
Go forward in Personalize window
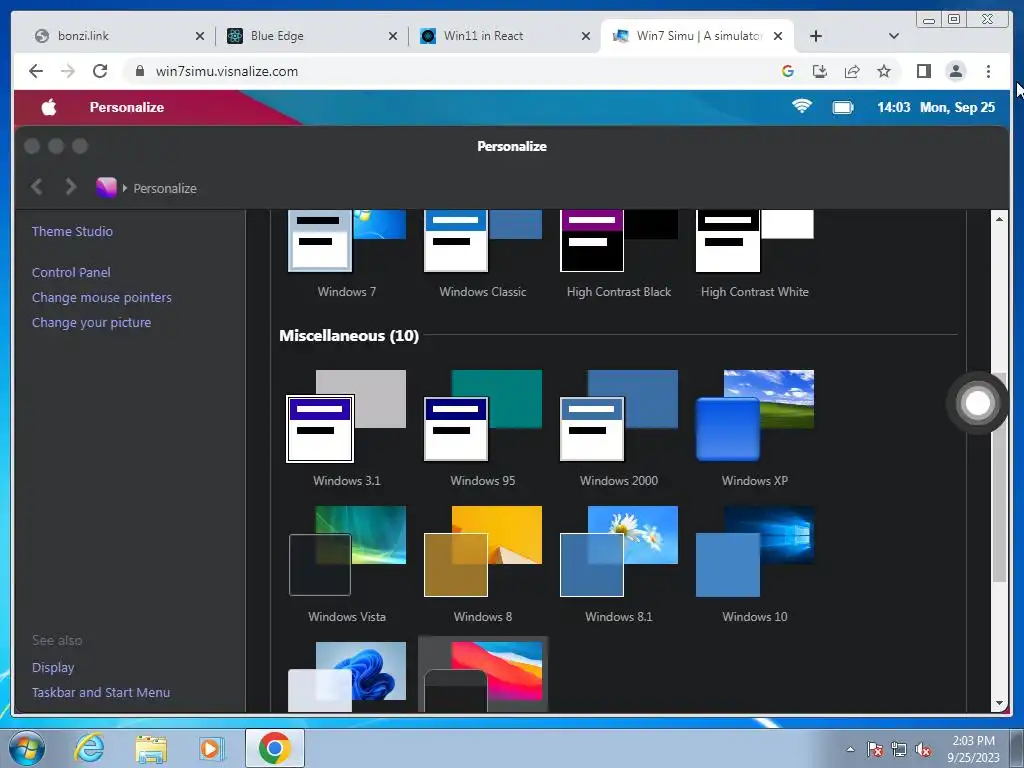[71, 187]
